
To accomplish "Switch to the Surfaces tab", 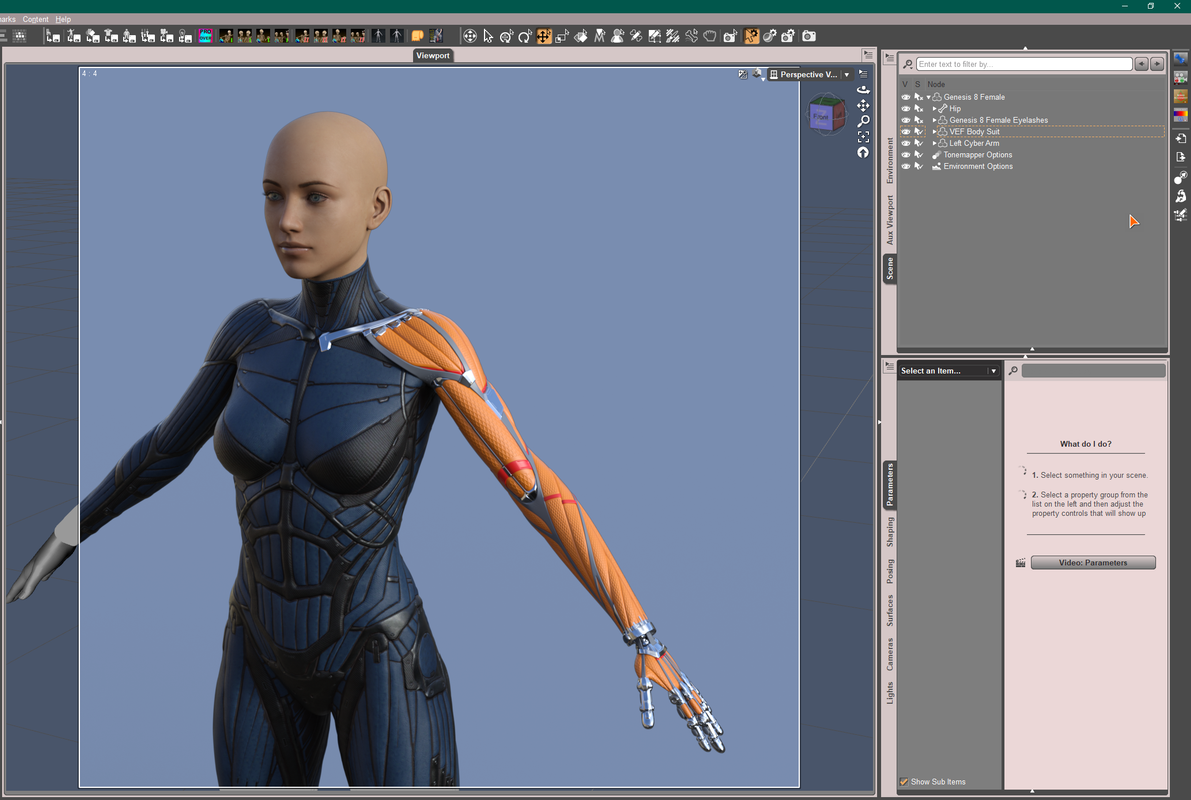I will pos(890,610).
